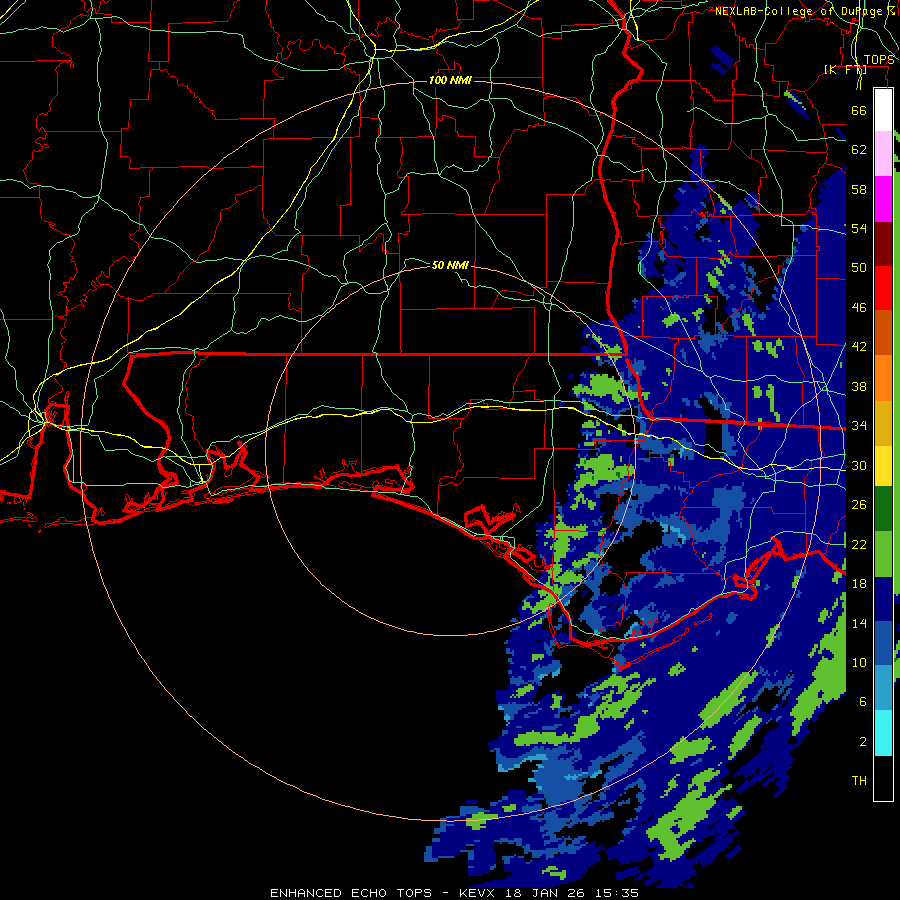Click the 58 legend scale value
The image size is (900, 900).
coord(859,189)
